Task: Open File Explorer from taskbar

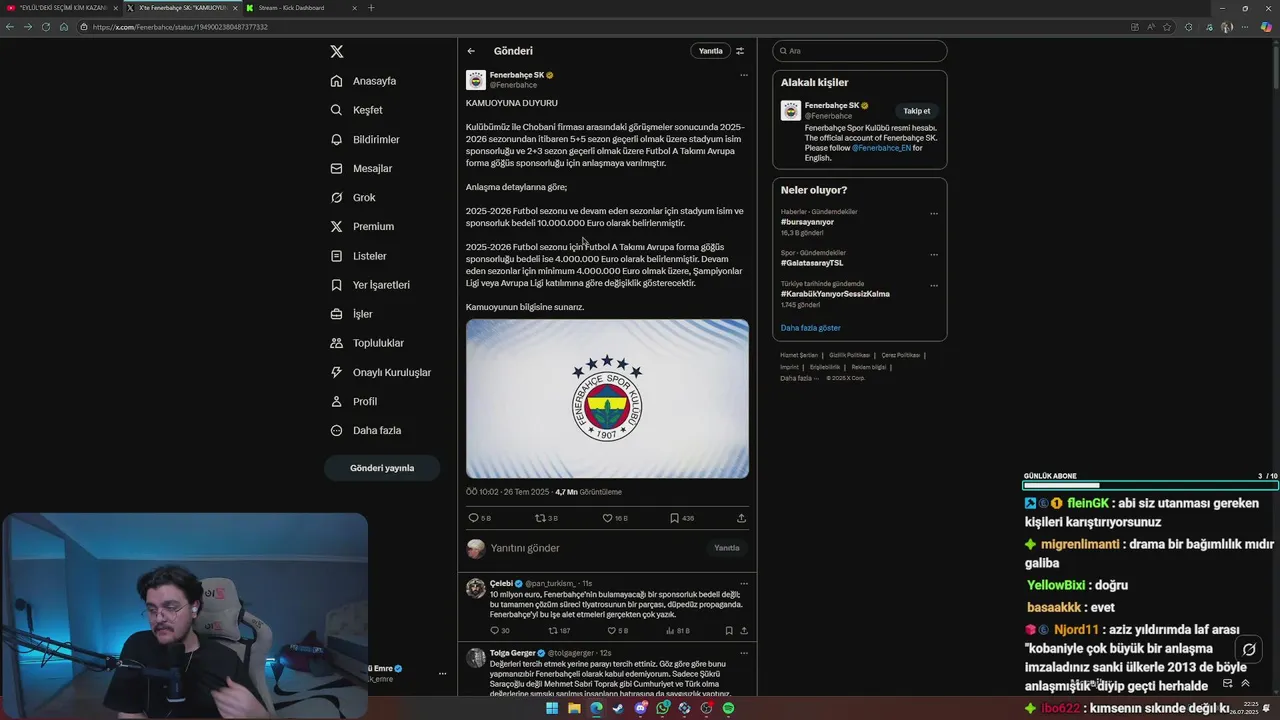Action: pos(574,708)
